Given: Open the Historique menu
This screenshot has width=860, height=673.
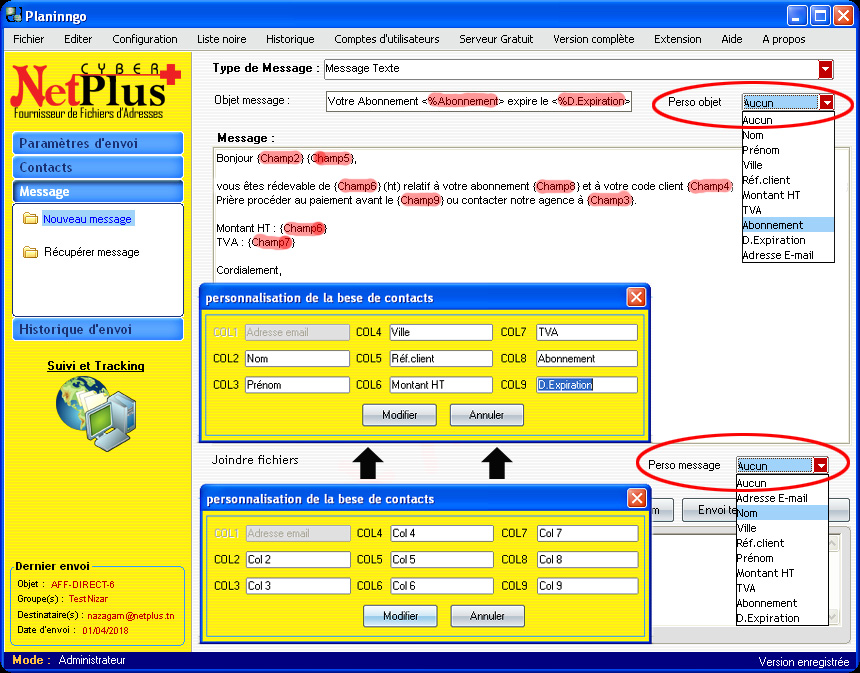Looking at the screenshot, I should pyautogui.click(x=290, y=39).
